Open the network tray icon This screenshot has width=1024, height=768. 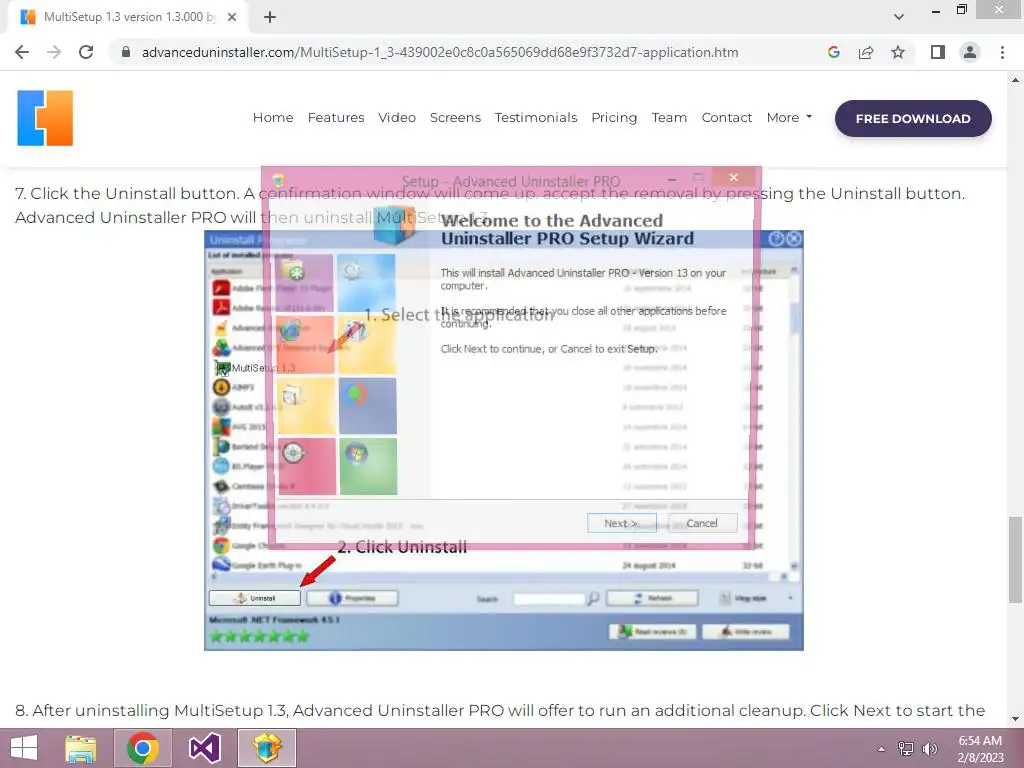[906, 749]
